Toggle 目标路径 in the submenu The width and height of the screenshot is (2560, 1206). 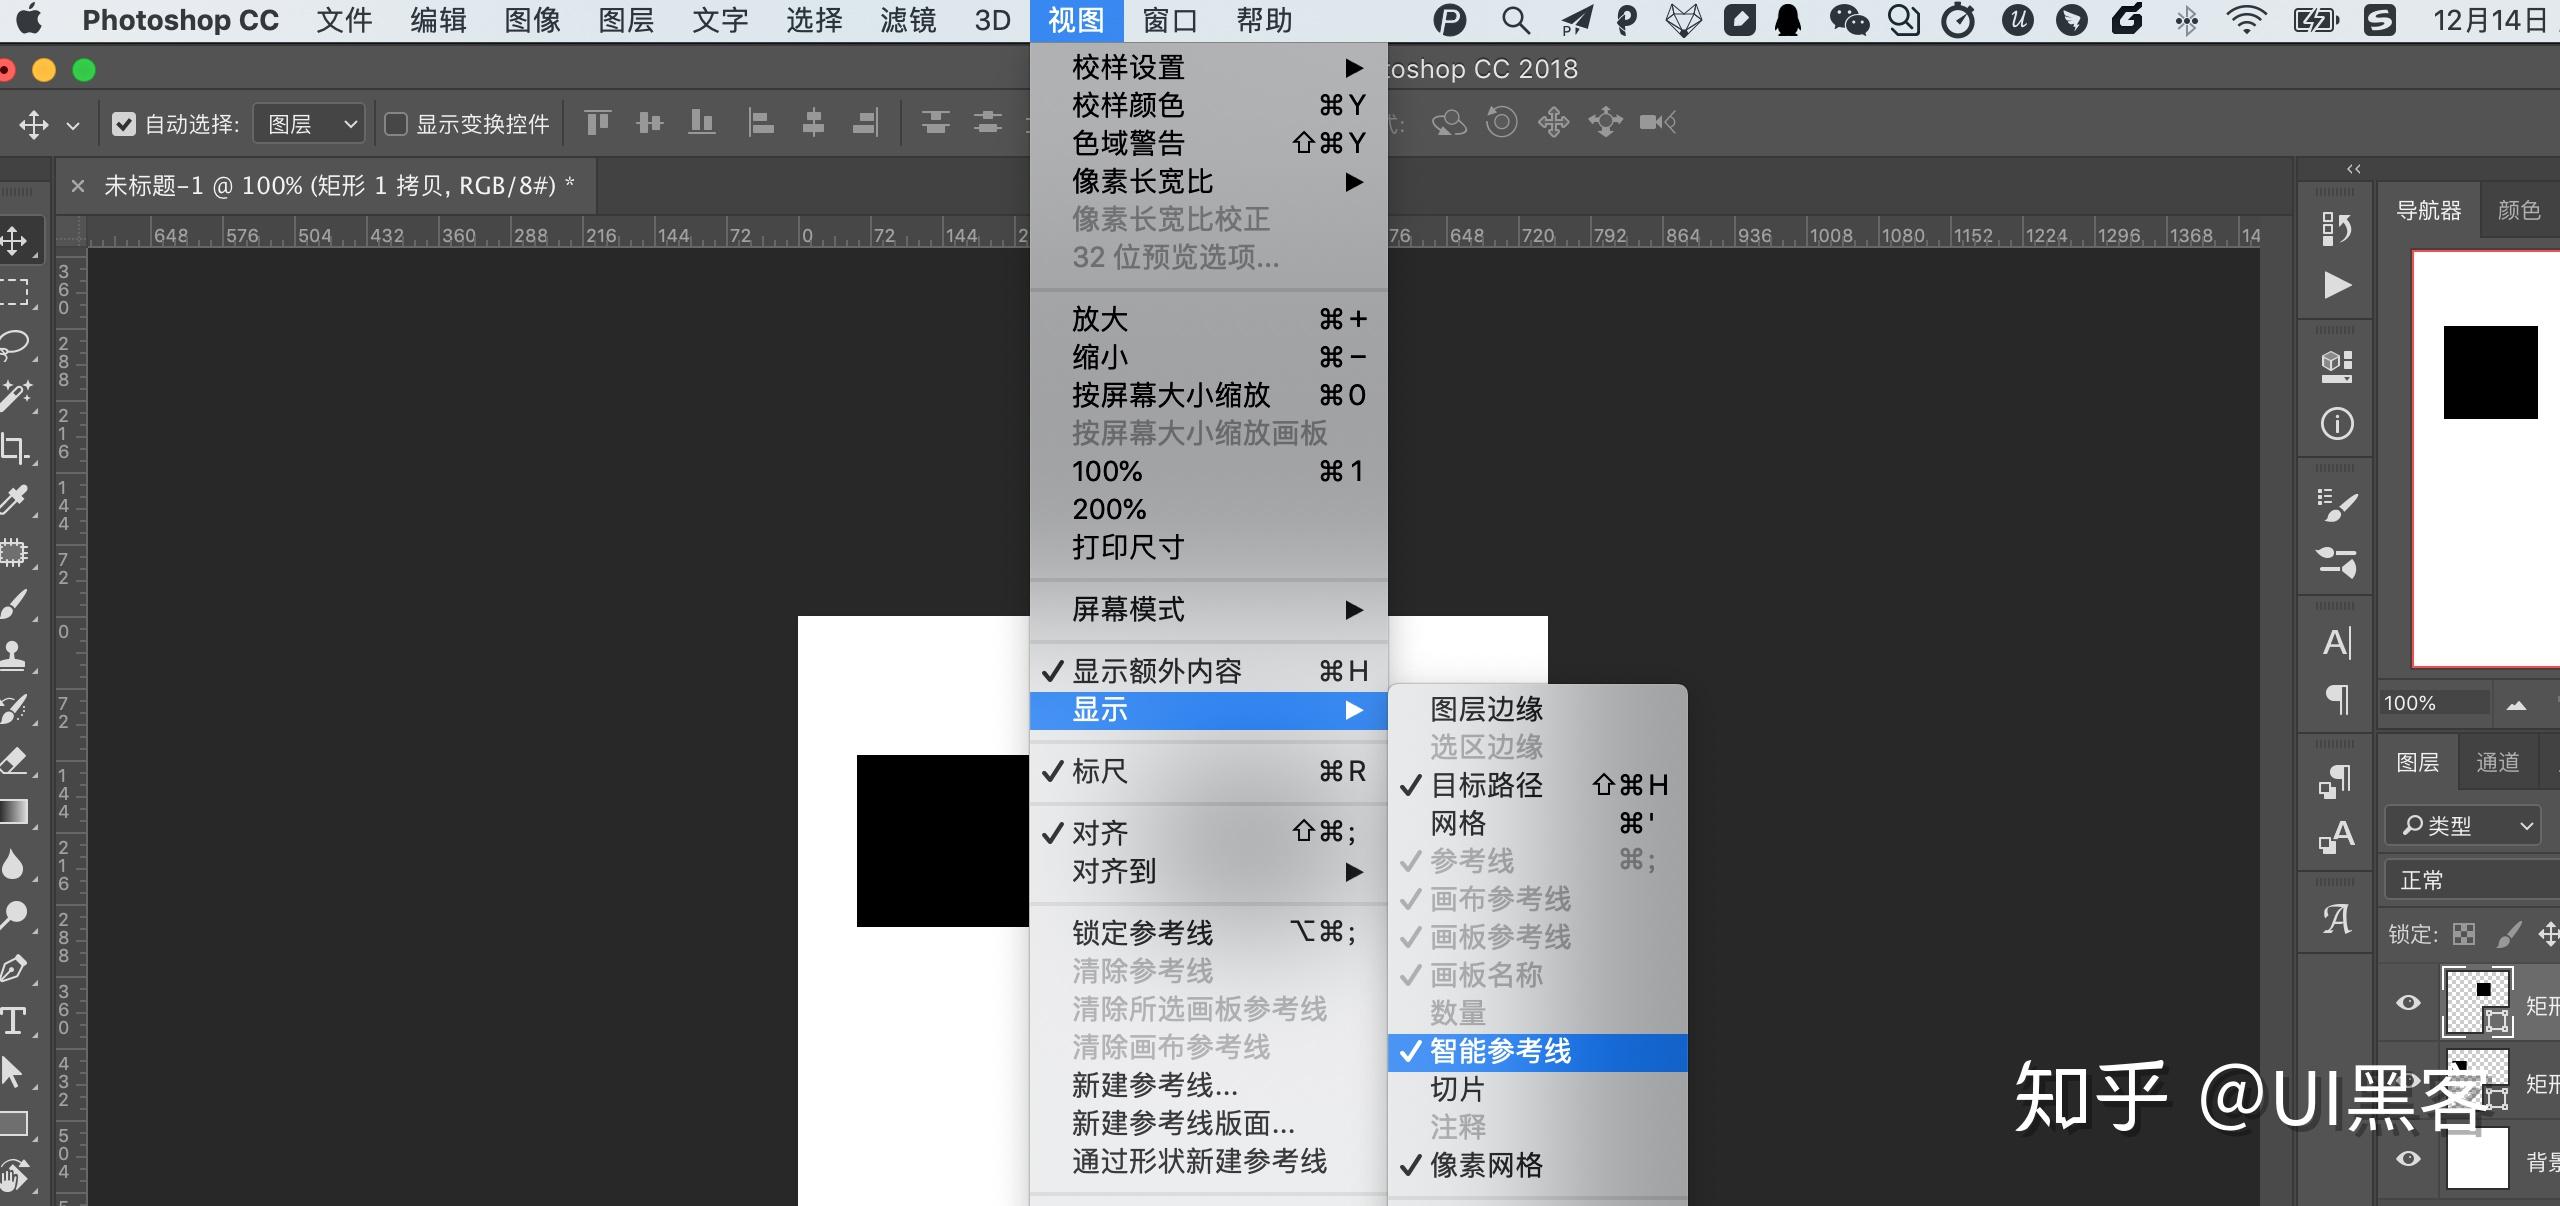pyautogui.click(x=1538, y=785)
